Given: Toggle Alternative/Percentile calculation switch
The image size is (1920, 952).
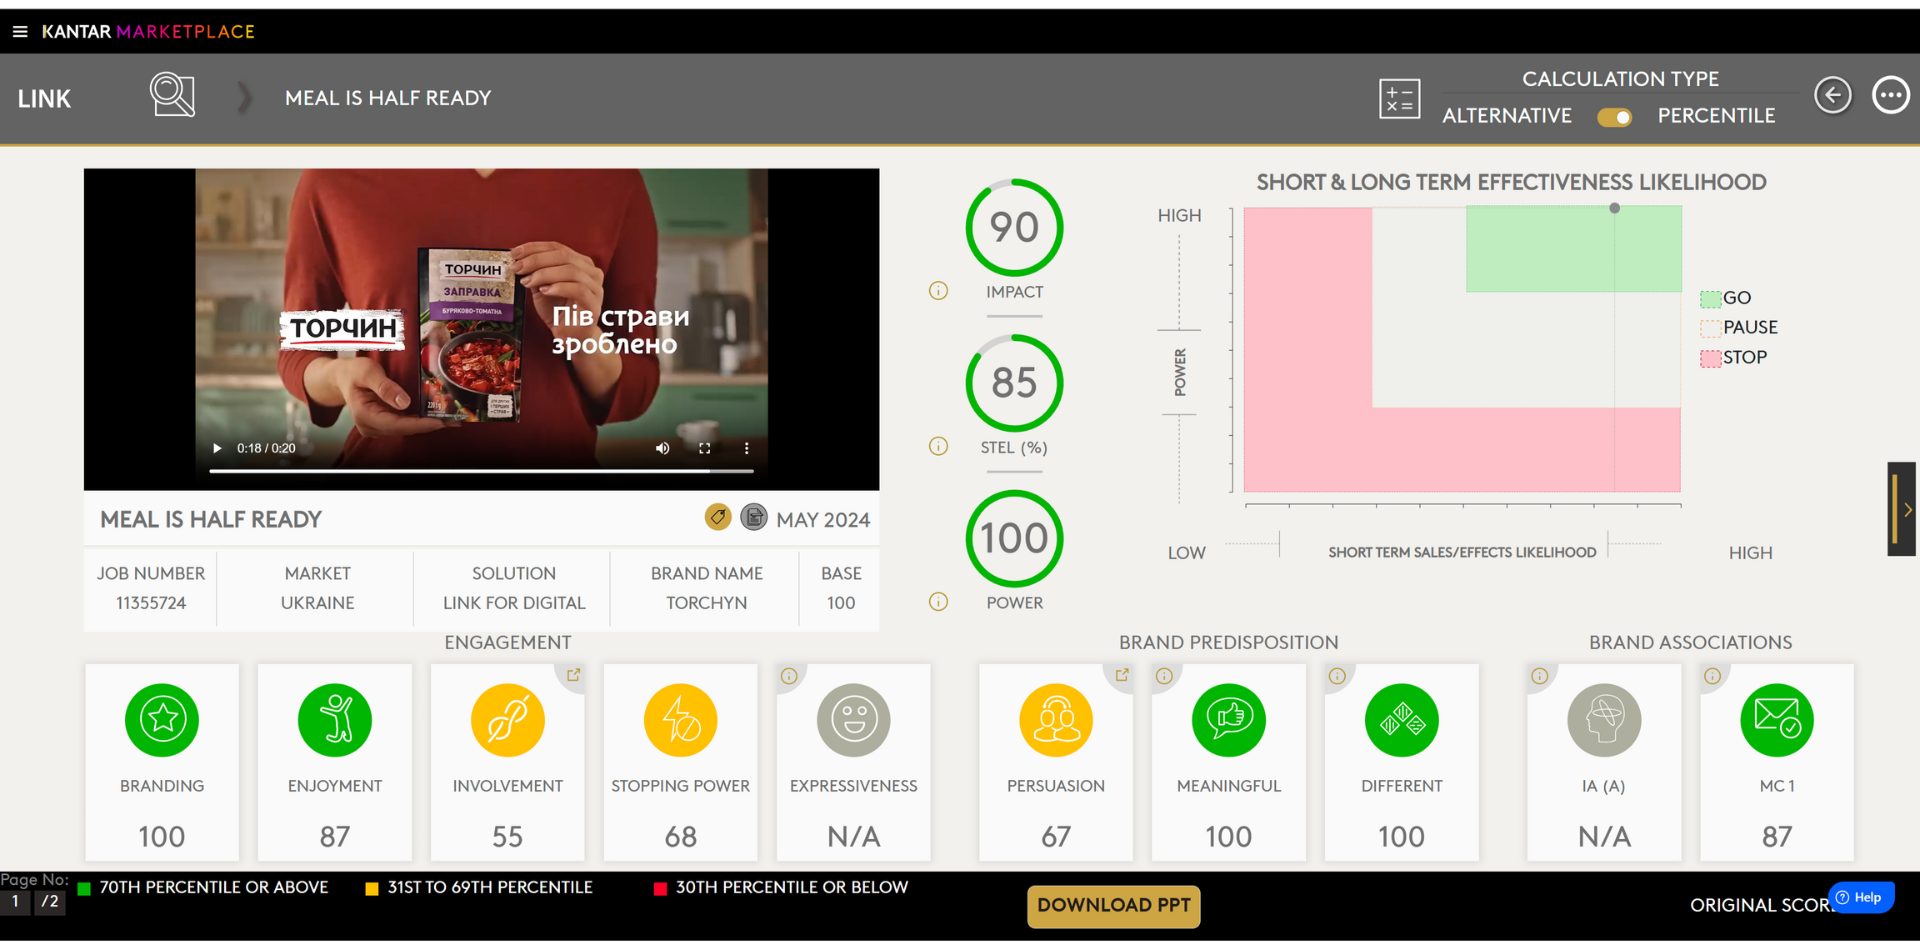Looking at the screenshot, I should (x=1614, y=117).
